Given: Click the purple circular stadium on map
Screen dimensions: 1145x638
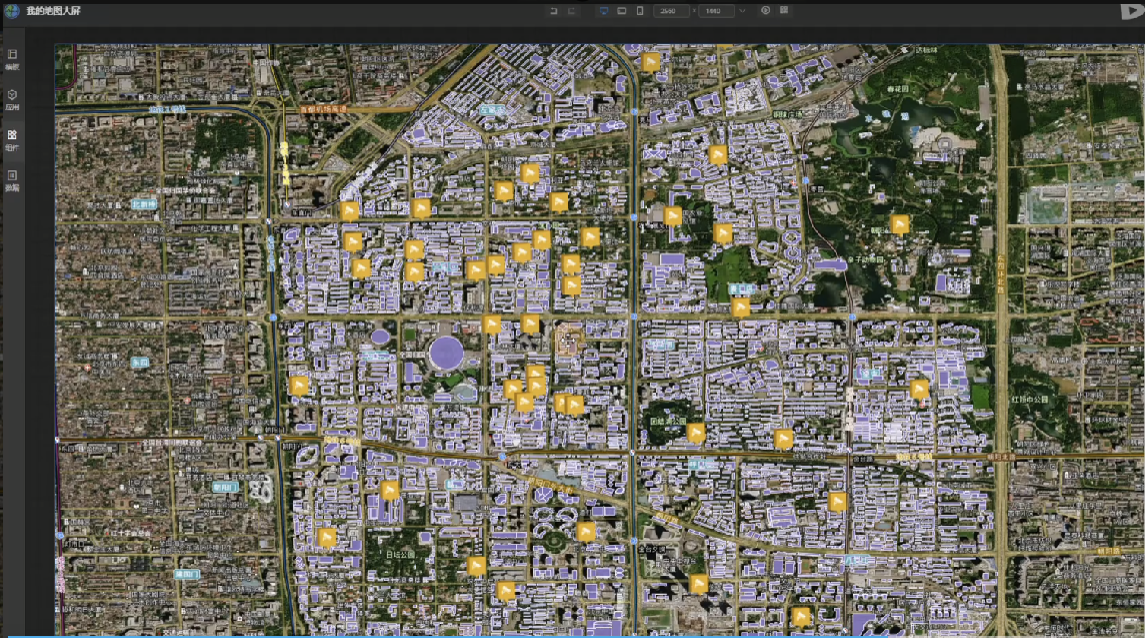Looking at the screenshot, I should coord(446,352).
